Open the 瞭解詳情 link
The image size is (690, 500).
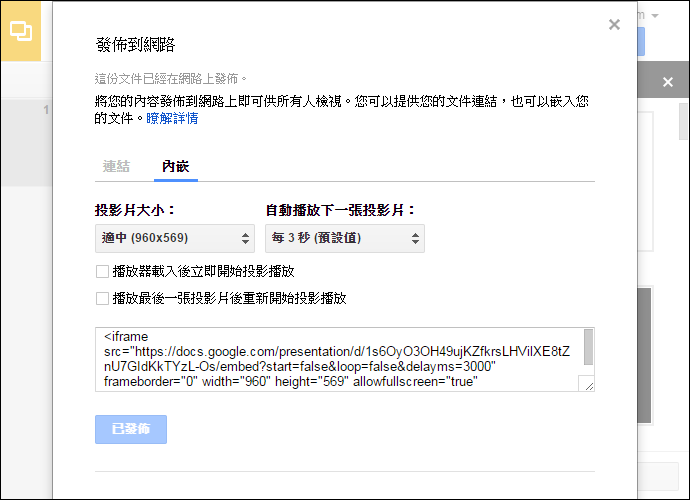tap(172, 118)
